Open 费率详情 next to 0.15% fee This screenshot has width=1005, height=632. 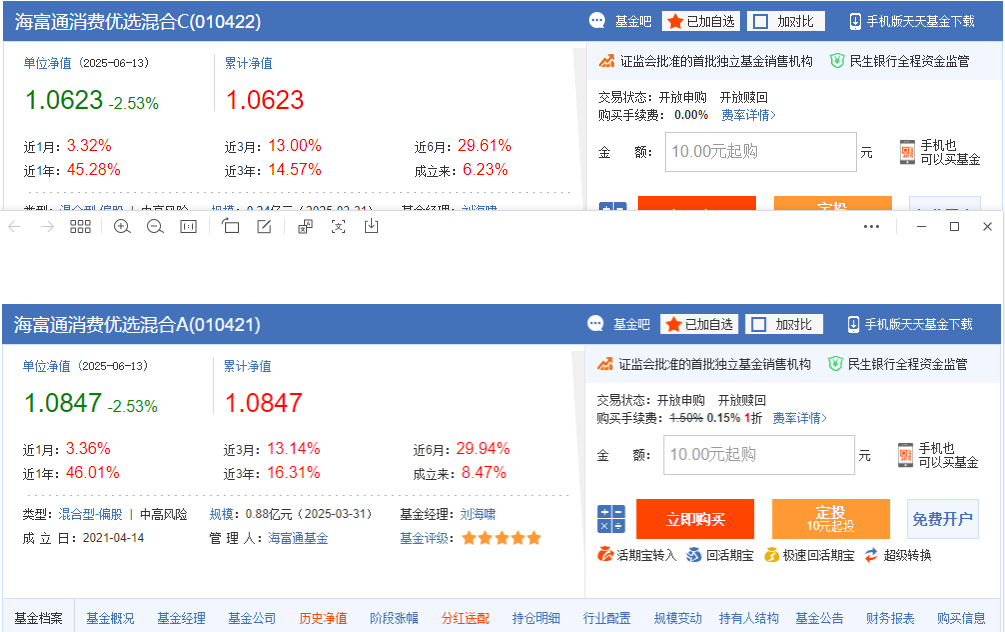[799, 419]
